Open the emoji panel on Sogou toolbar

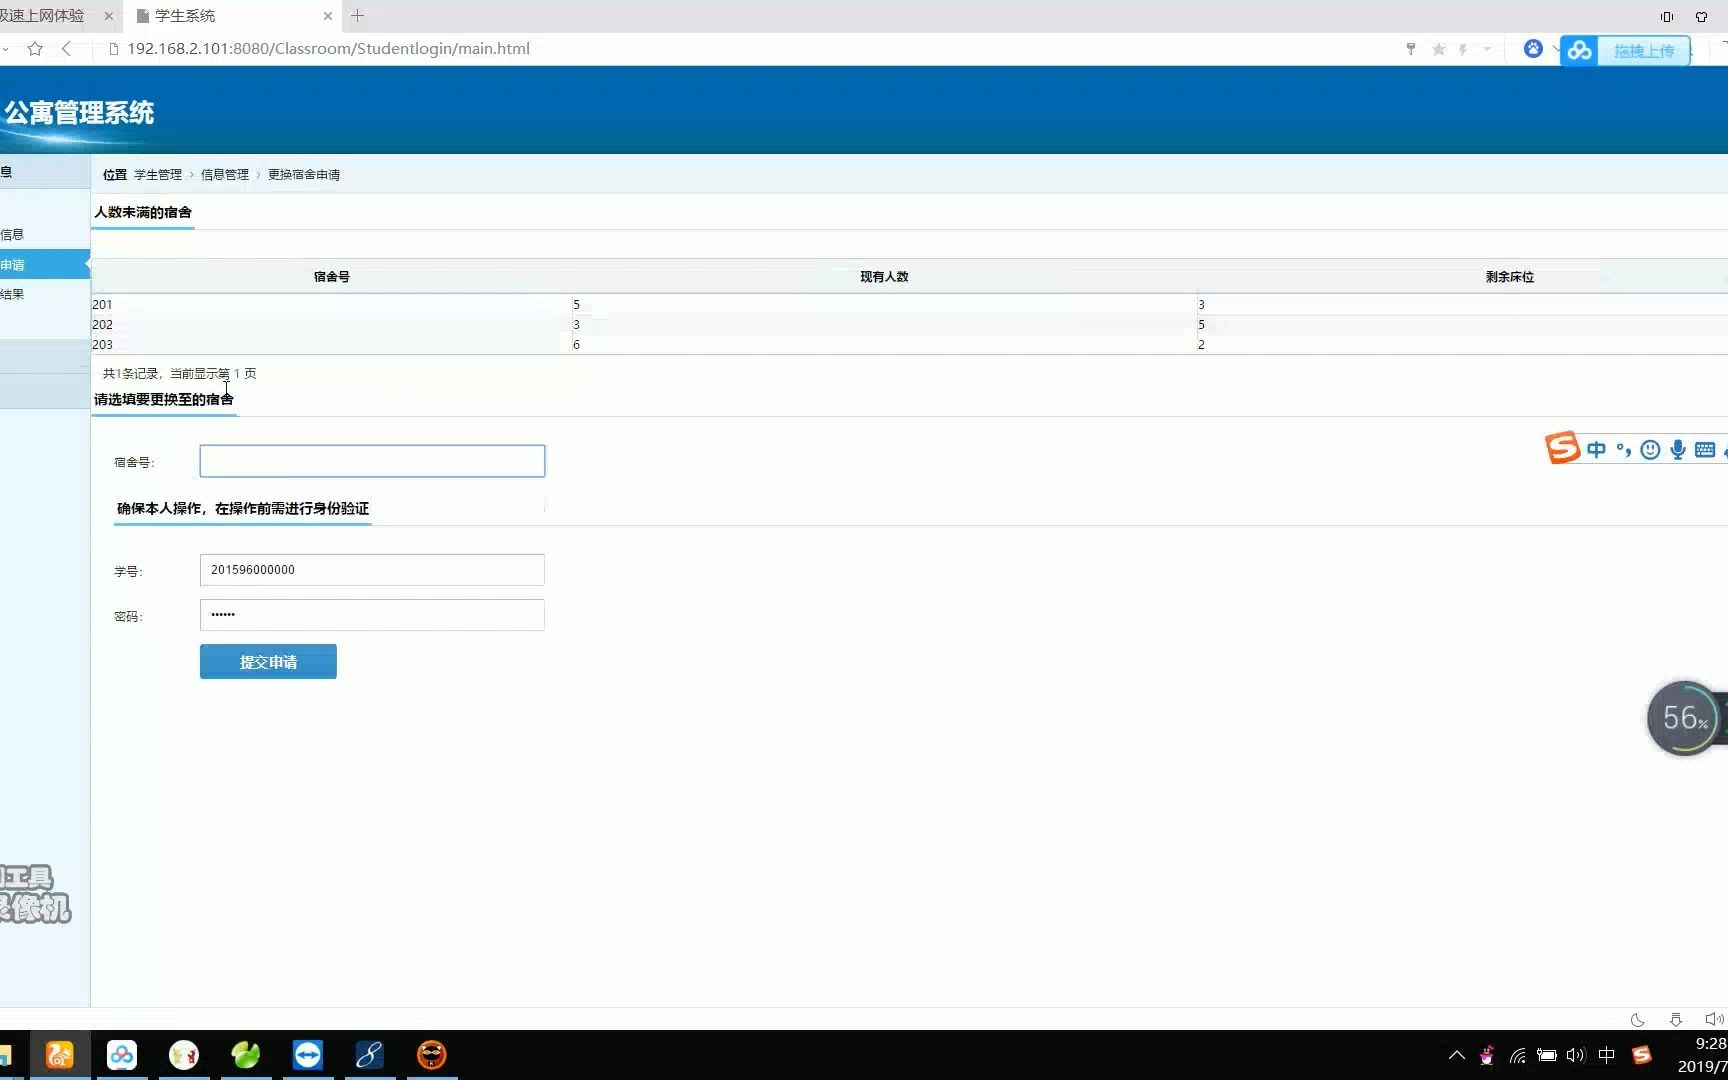click(1650, 449)
